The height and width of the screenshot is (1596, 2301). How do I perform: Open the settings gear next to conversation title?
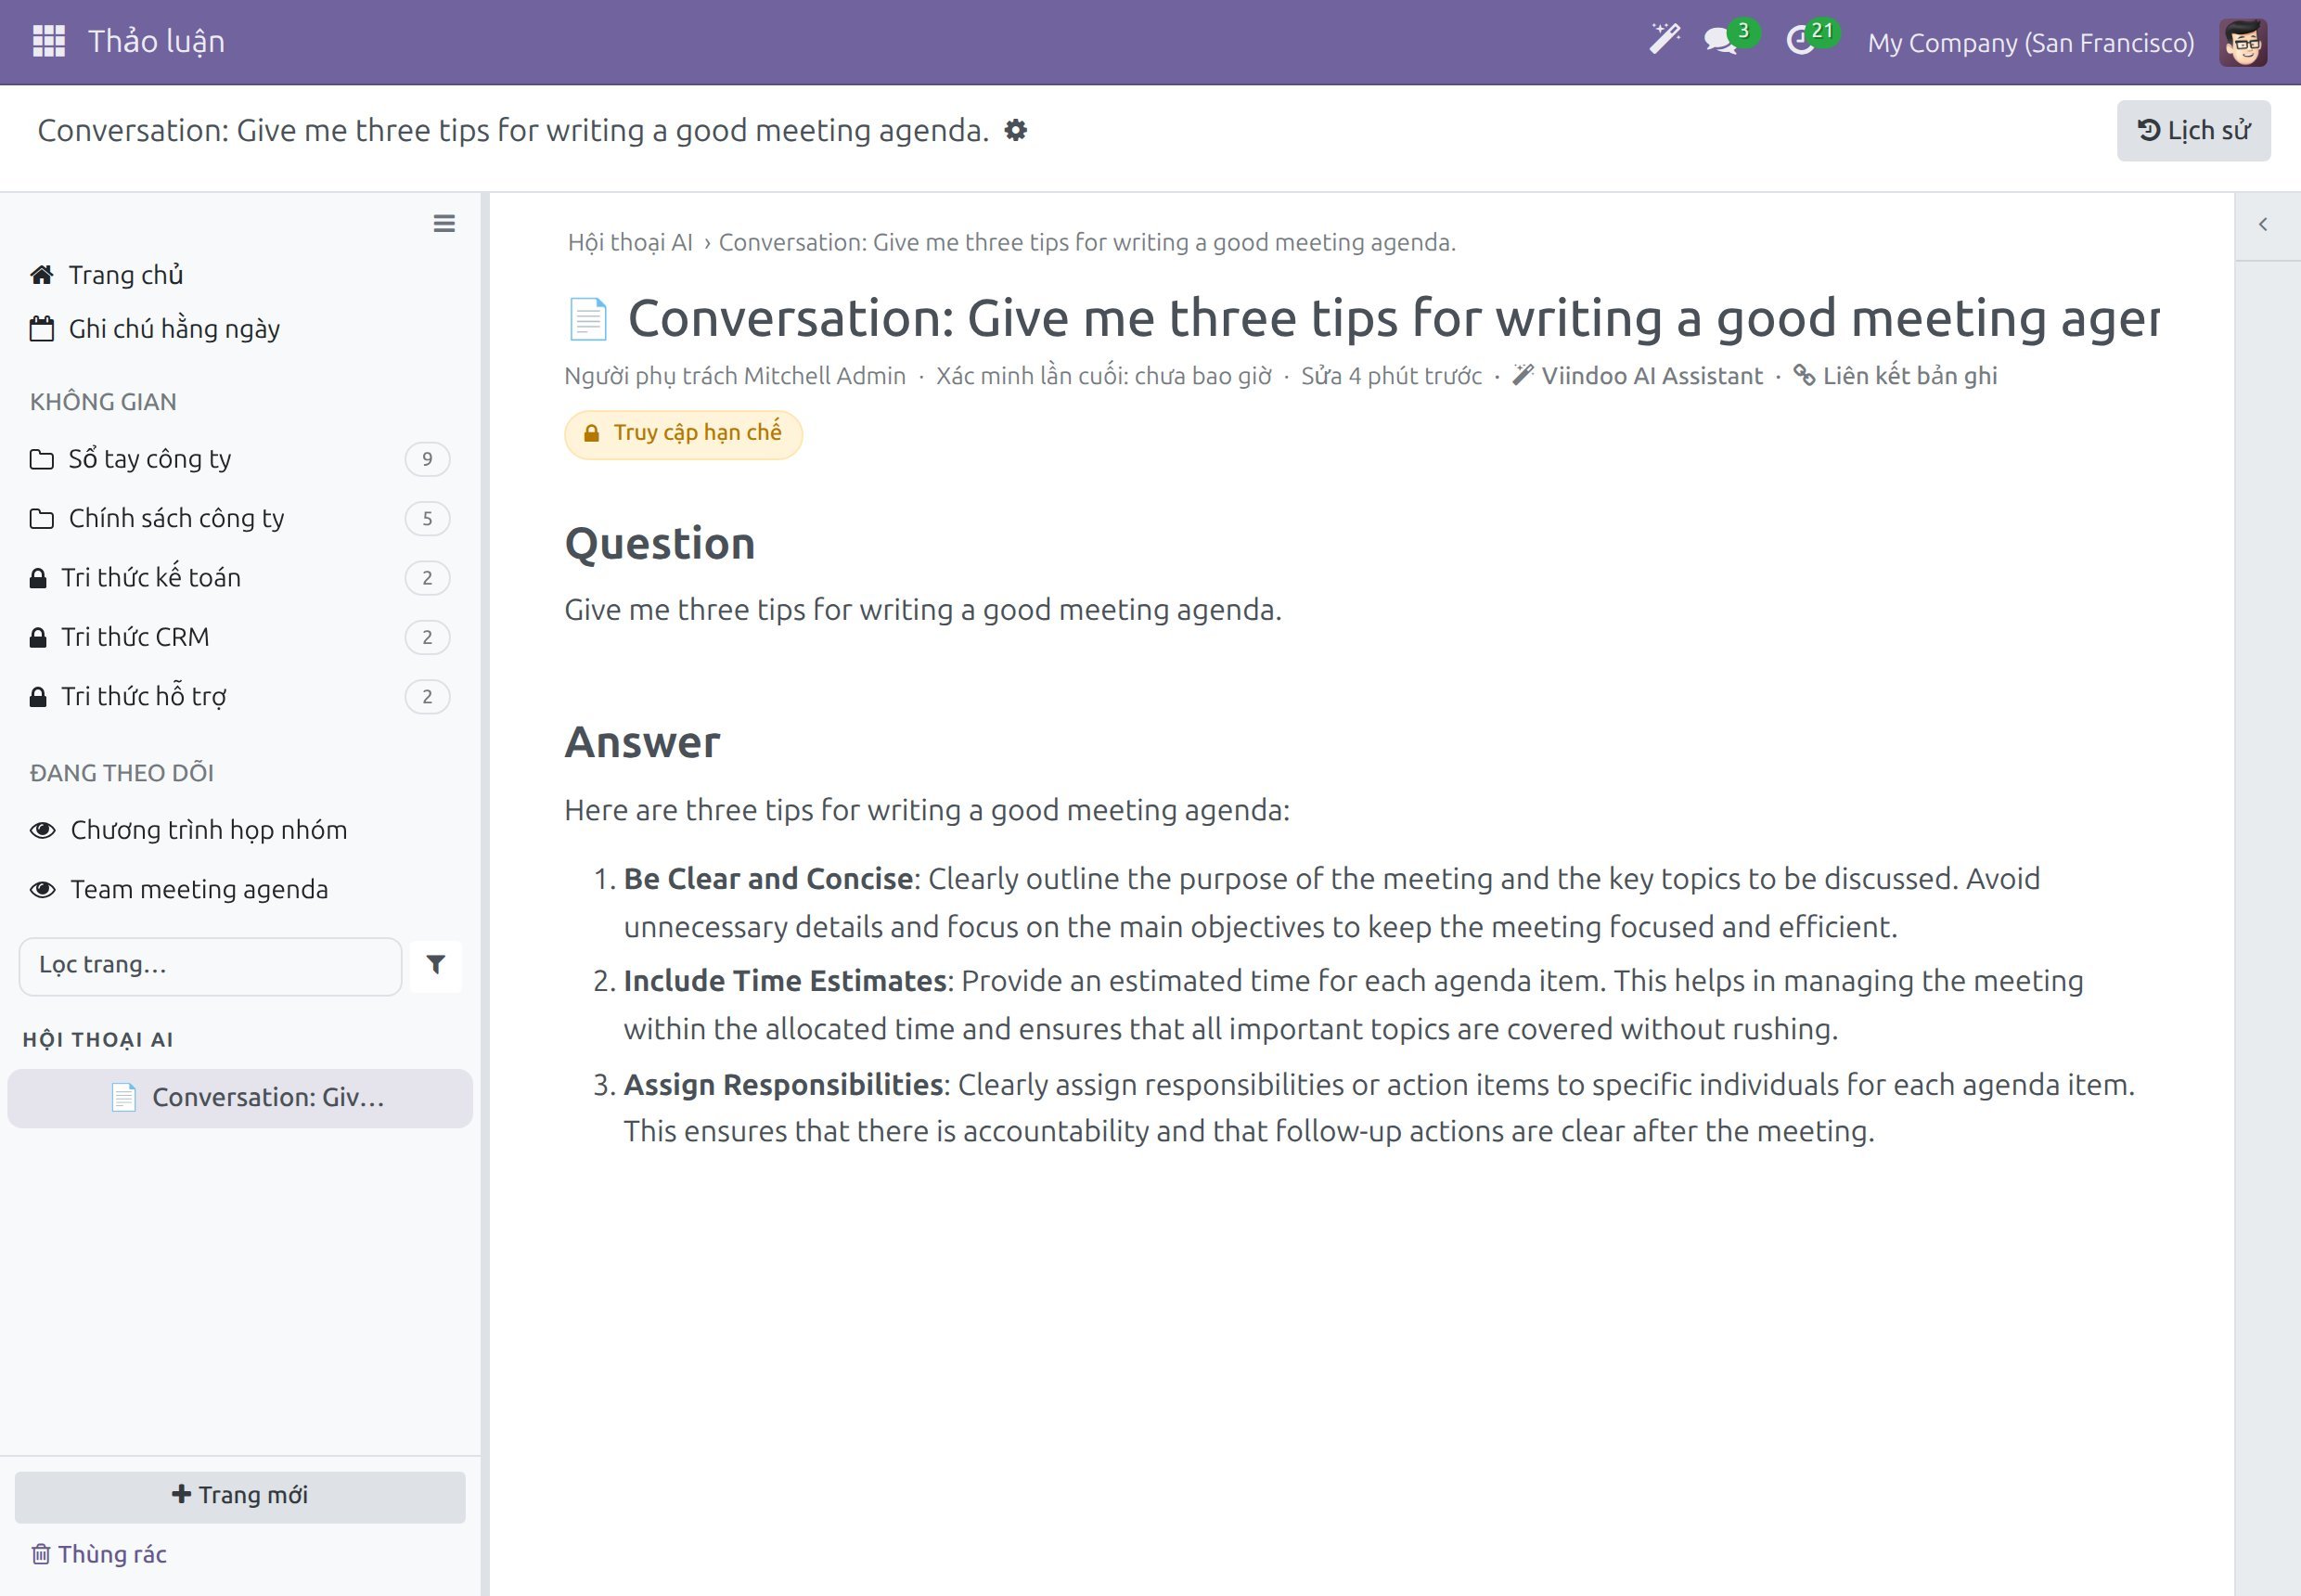pyautogui.click(x=1016, y=130)
